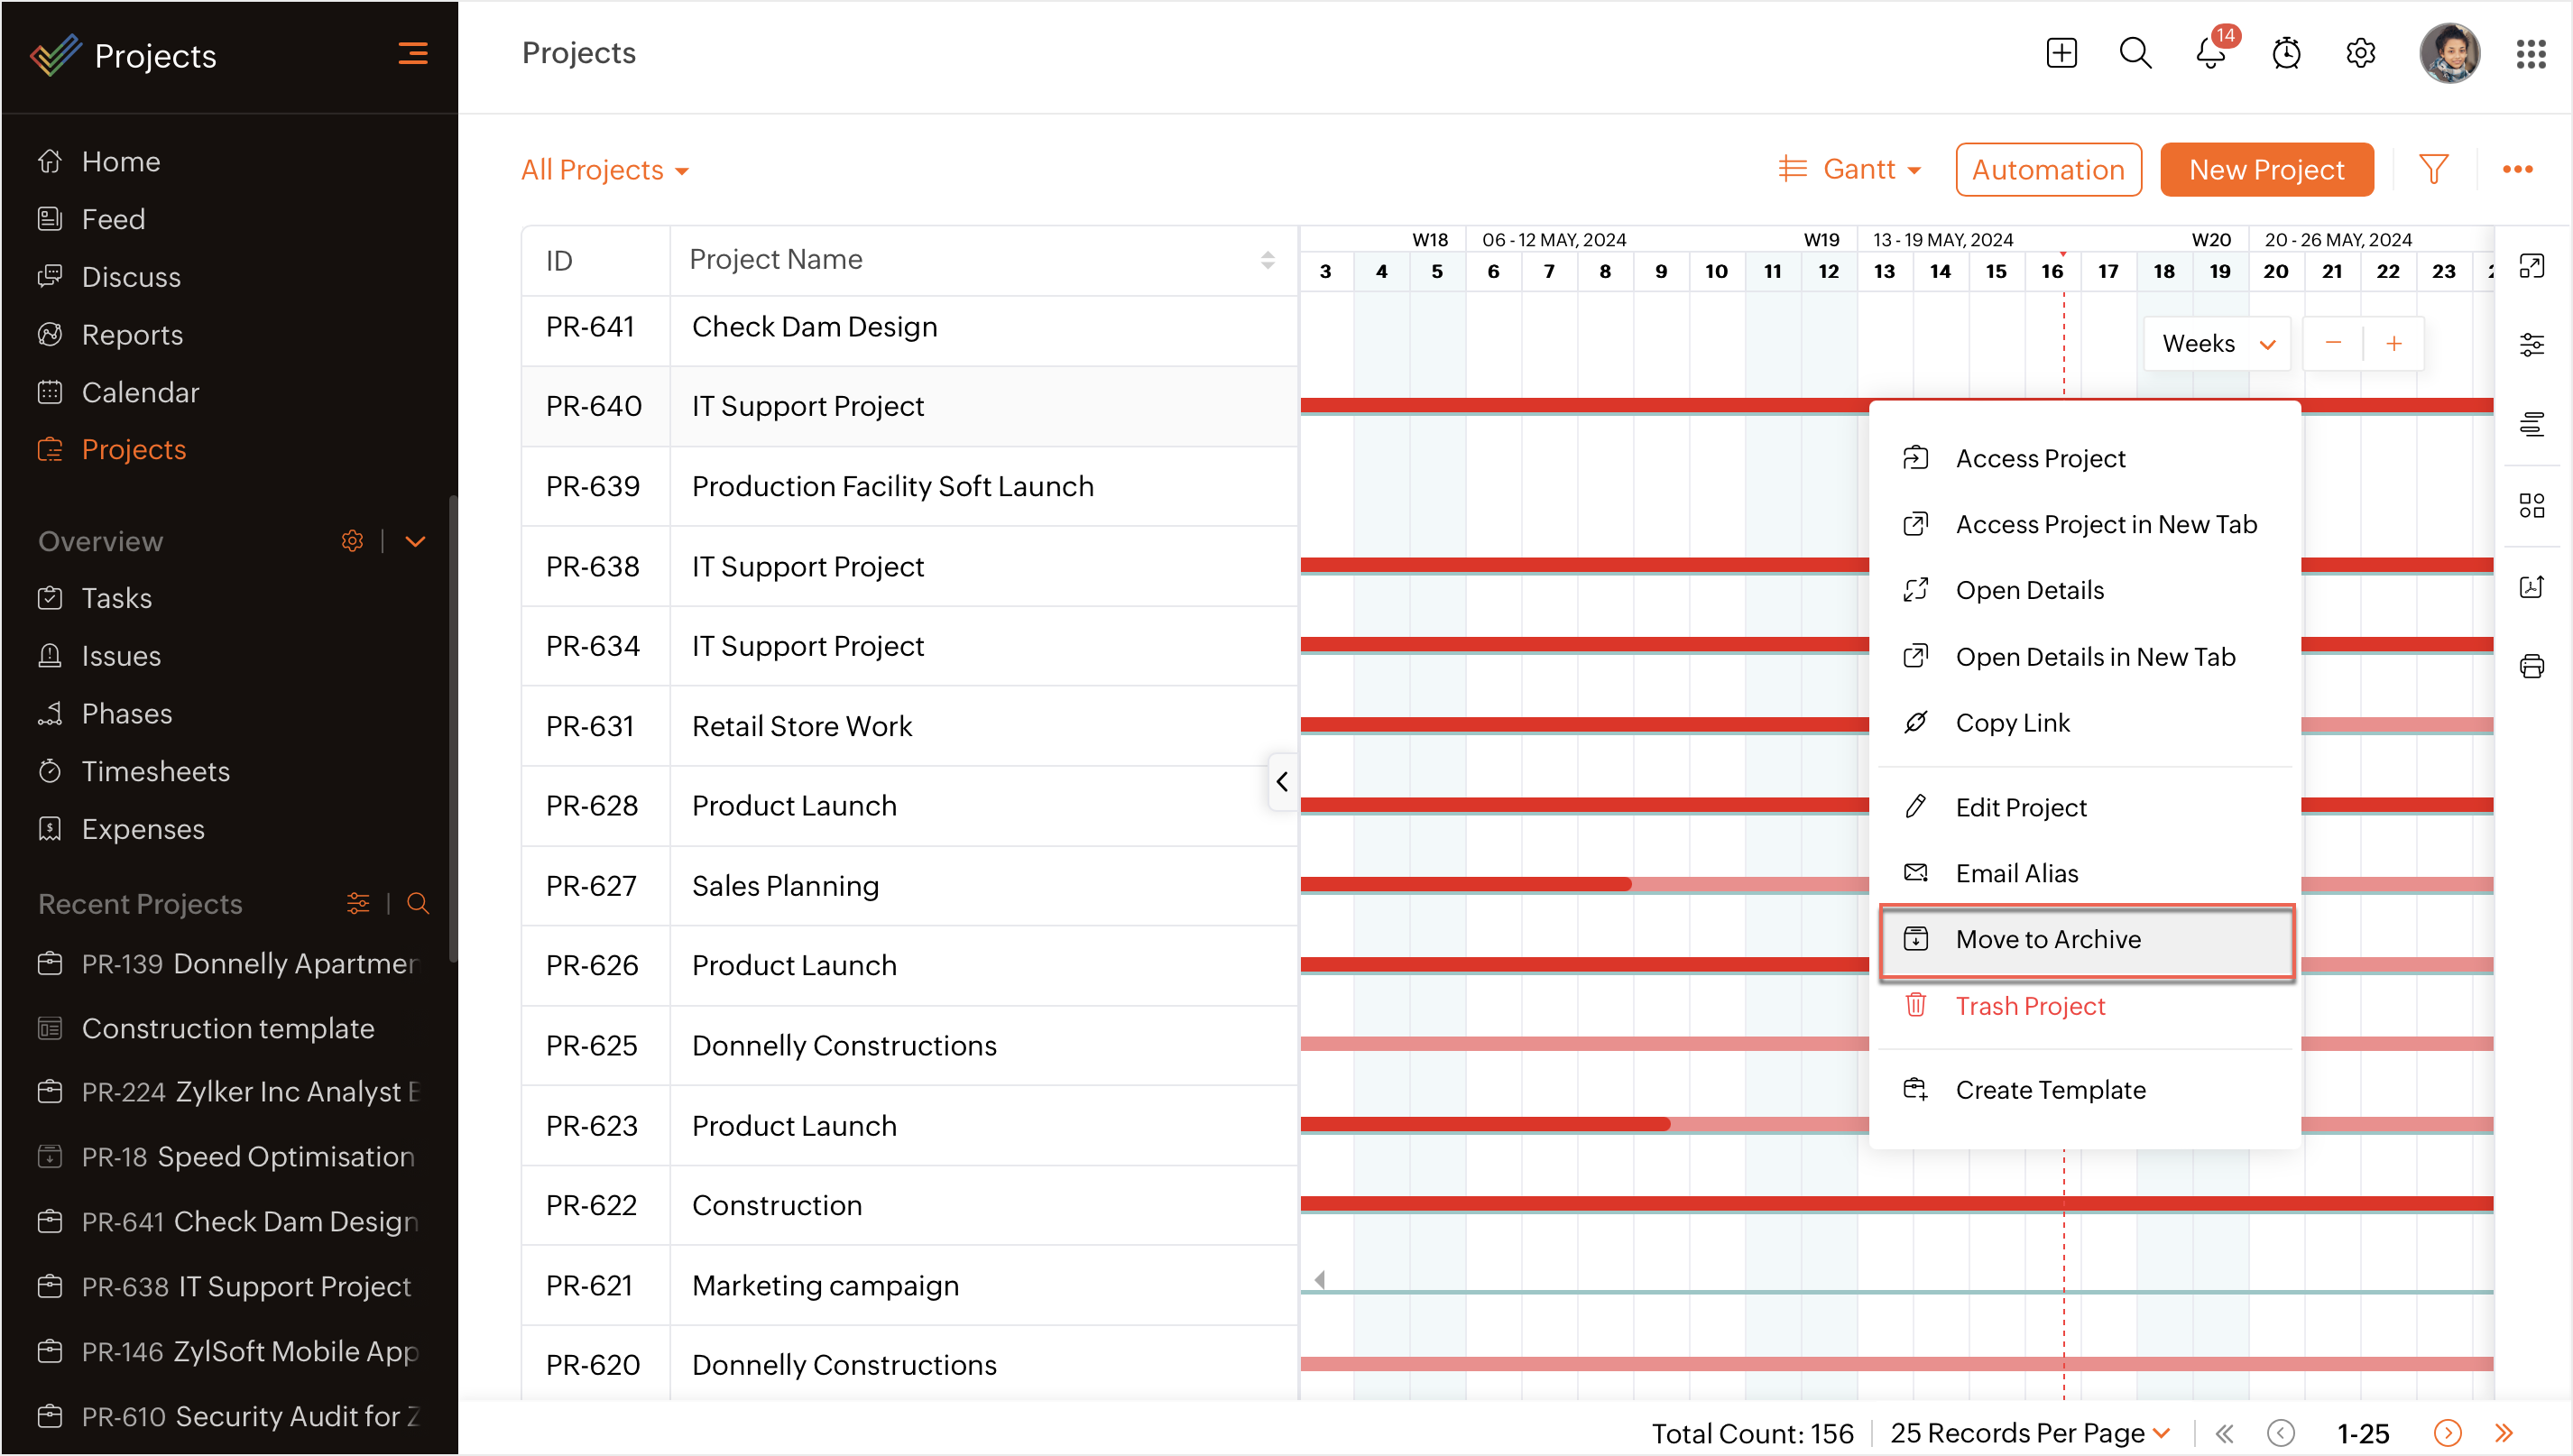Expand the All Projects dropdown

click(x=605, y=170)
